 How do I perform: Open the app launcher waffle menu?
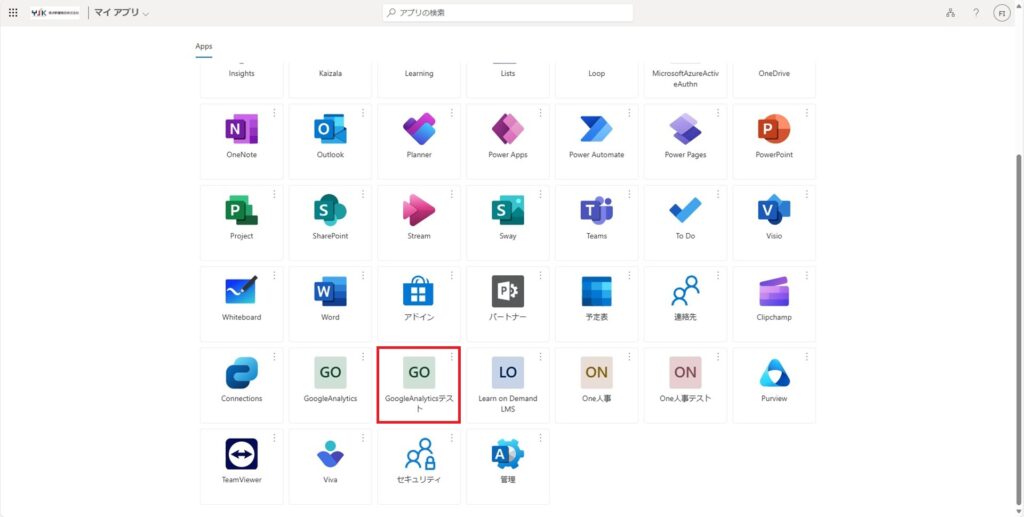pyautogui.click(x=13, y=12)
